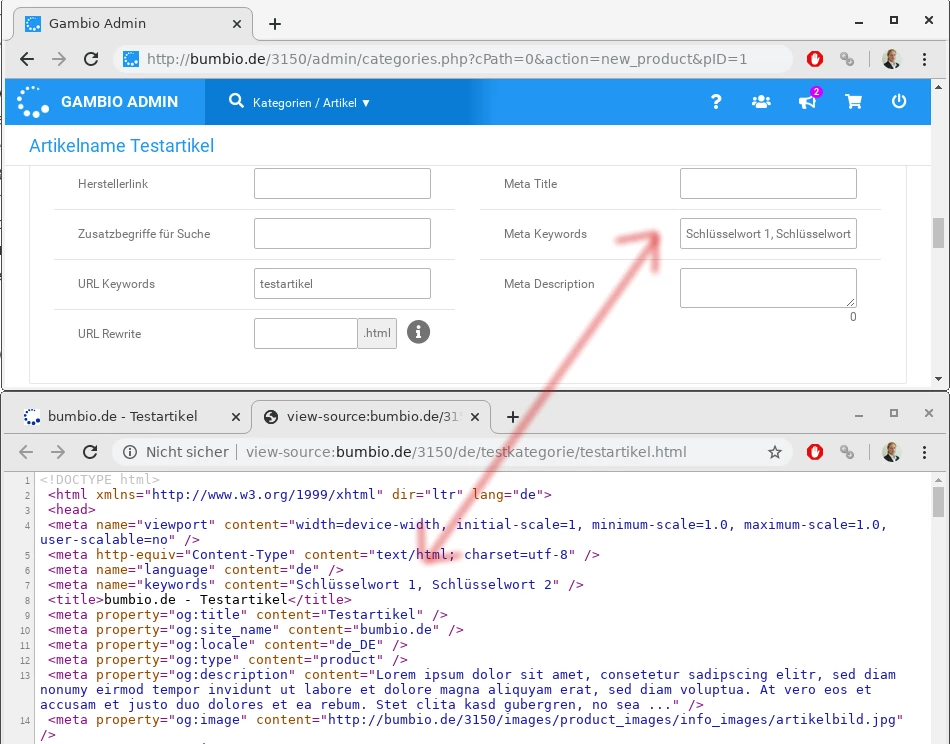950x744 pixels.
Task: Close the bumbio.de - Testartikel tab
Action: [236, 417]
